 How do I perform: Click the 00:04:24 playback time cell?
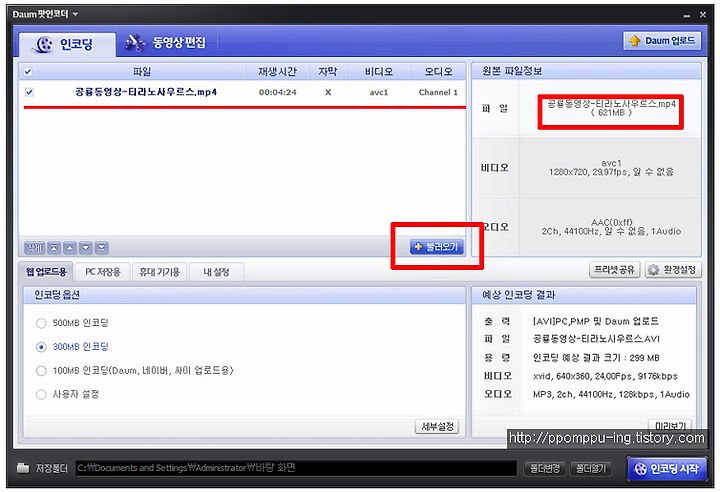point(277,92)
